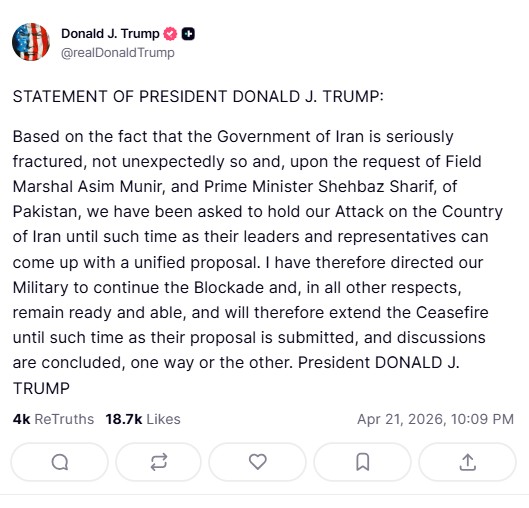
Task: View the 18.7k Likes list
Action: coord(143,419)
